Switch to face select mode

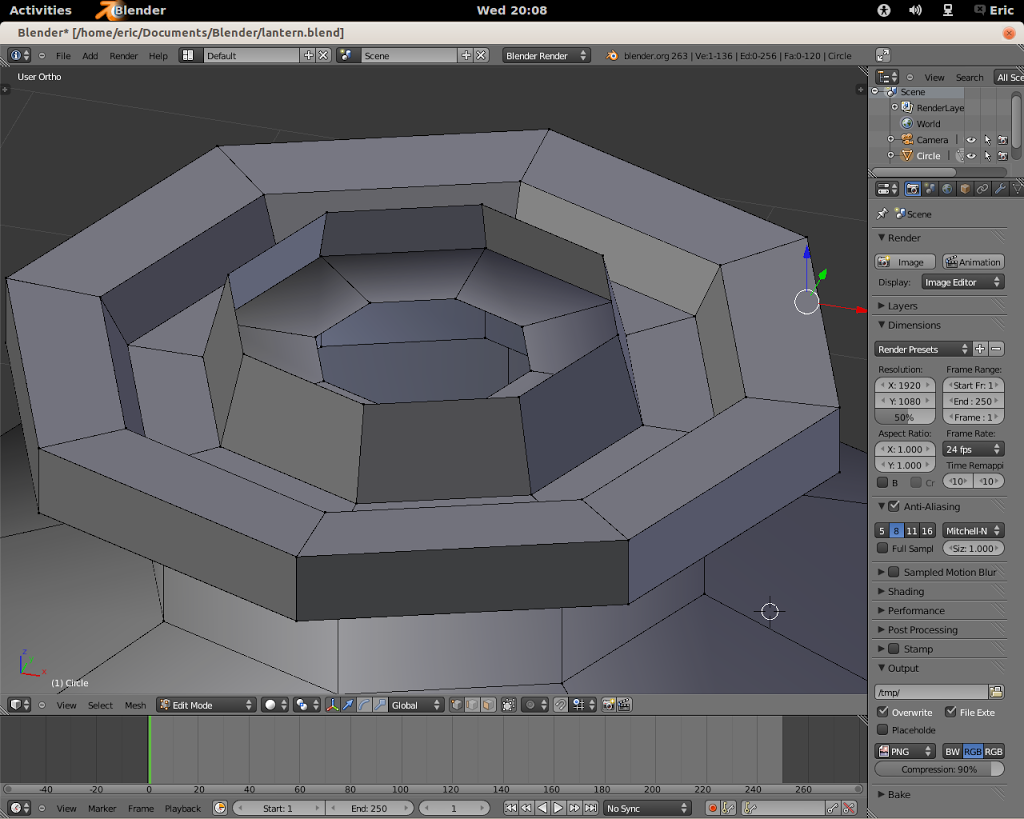coord(490,704)
